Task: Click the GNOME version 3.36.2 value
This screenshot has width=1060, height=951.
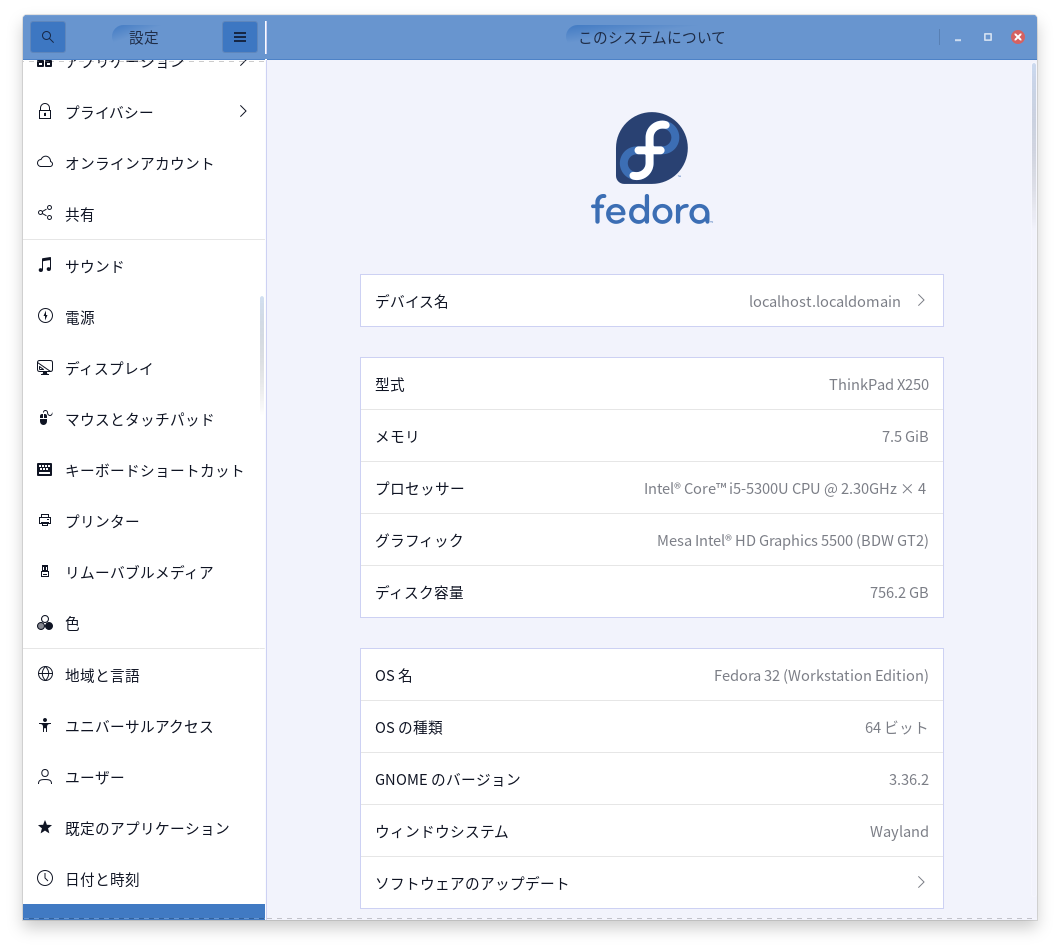Action: [x=908, y=779]
